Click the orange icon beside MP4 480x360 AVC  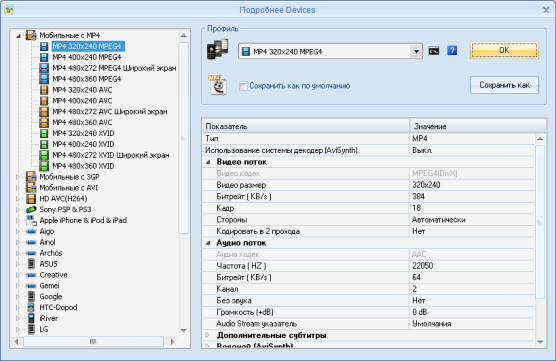point(44,123)
